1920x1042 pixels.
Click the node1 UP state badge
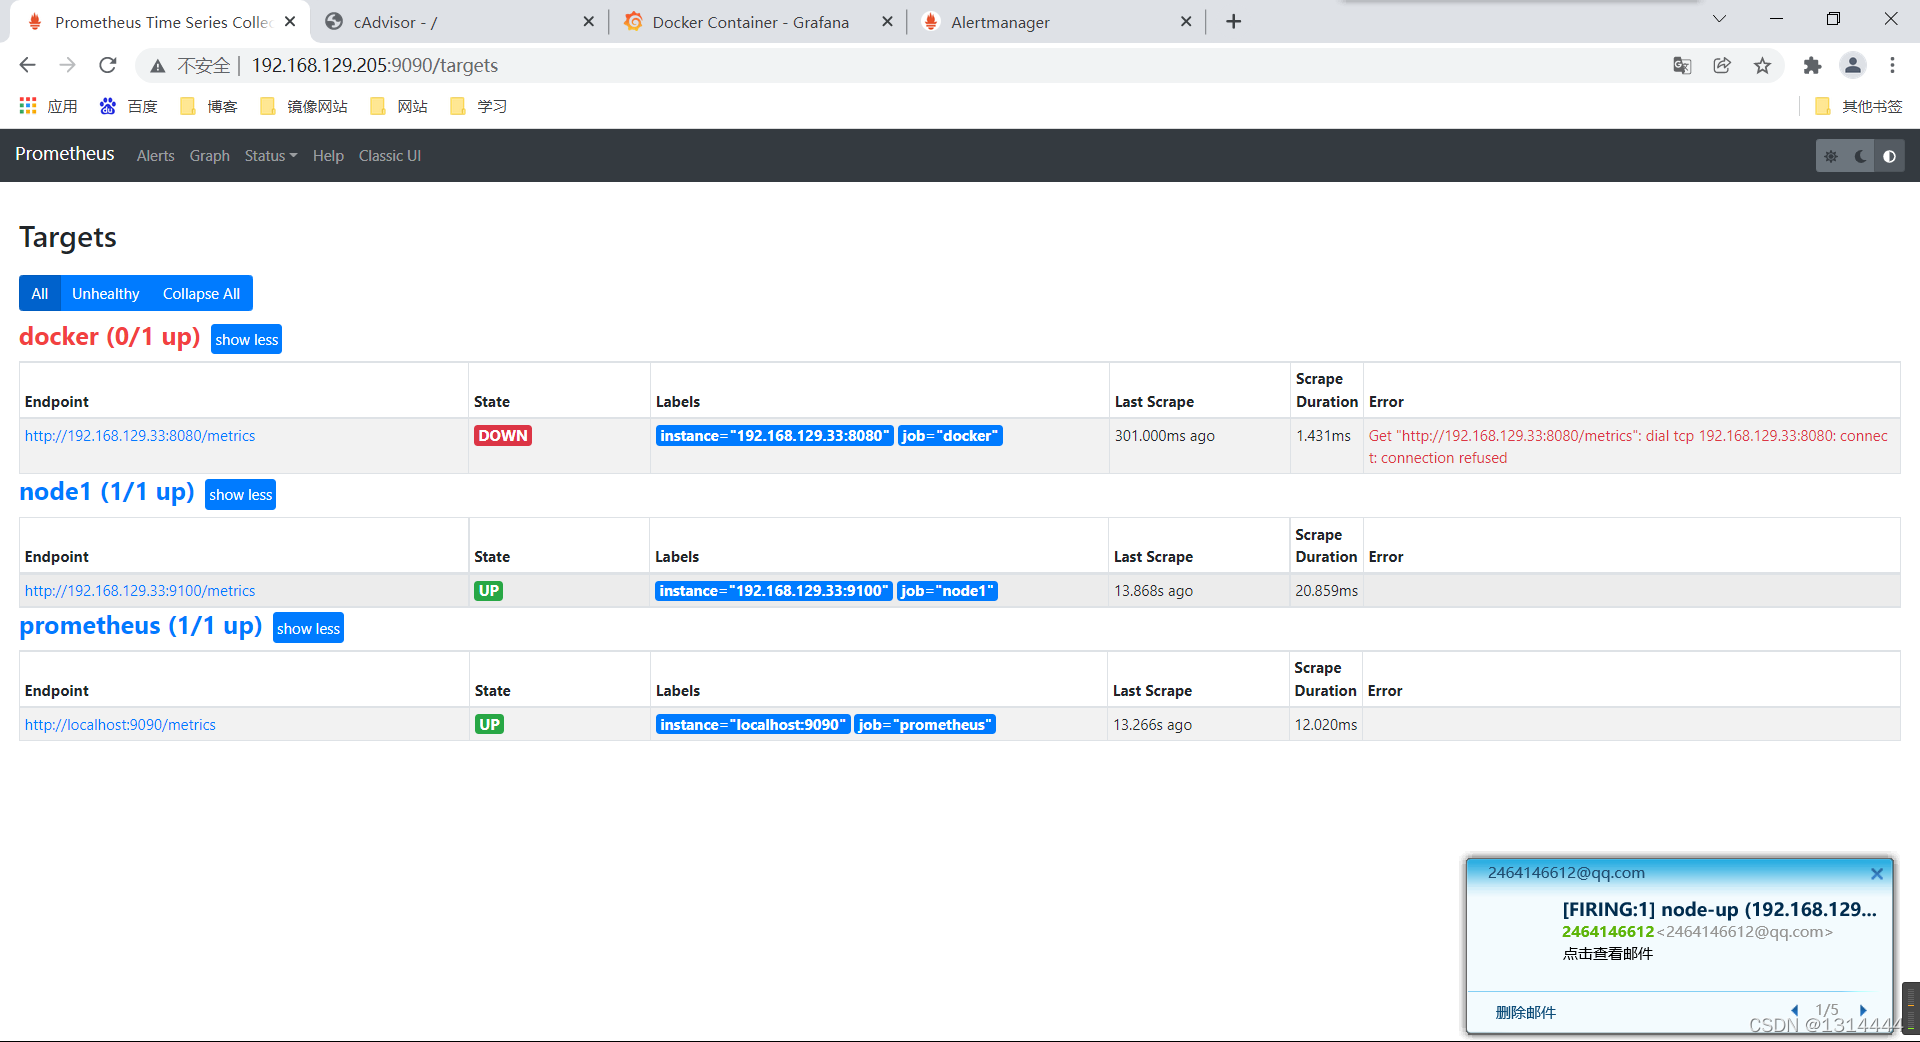coord(489,591)
